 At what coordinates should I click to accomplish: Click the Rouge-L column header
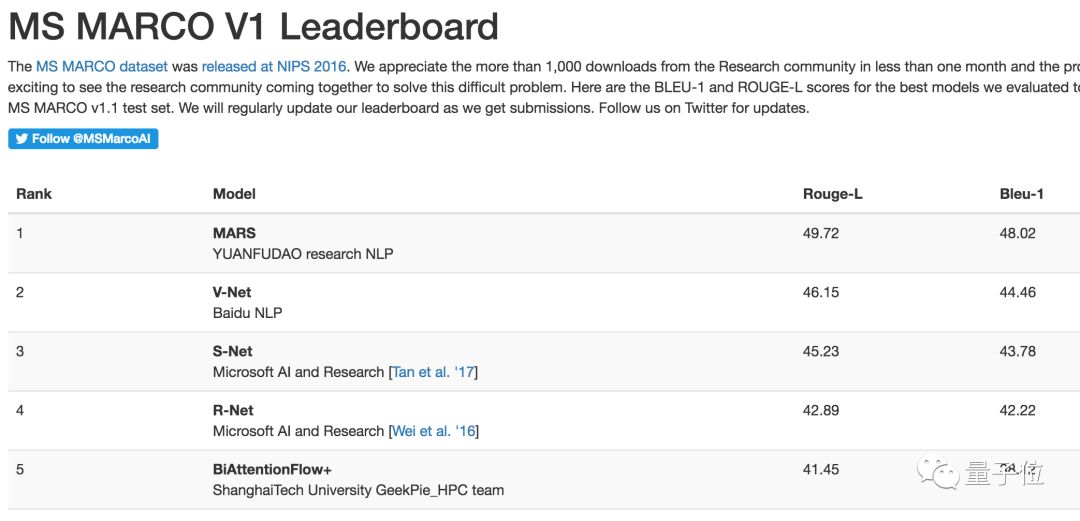click(x=832, y=194)
